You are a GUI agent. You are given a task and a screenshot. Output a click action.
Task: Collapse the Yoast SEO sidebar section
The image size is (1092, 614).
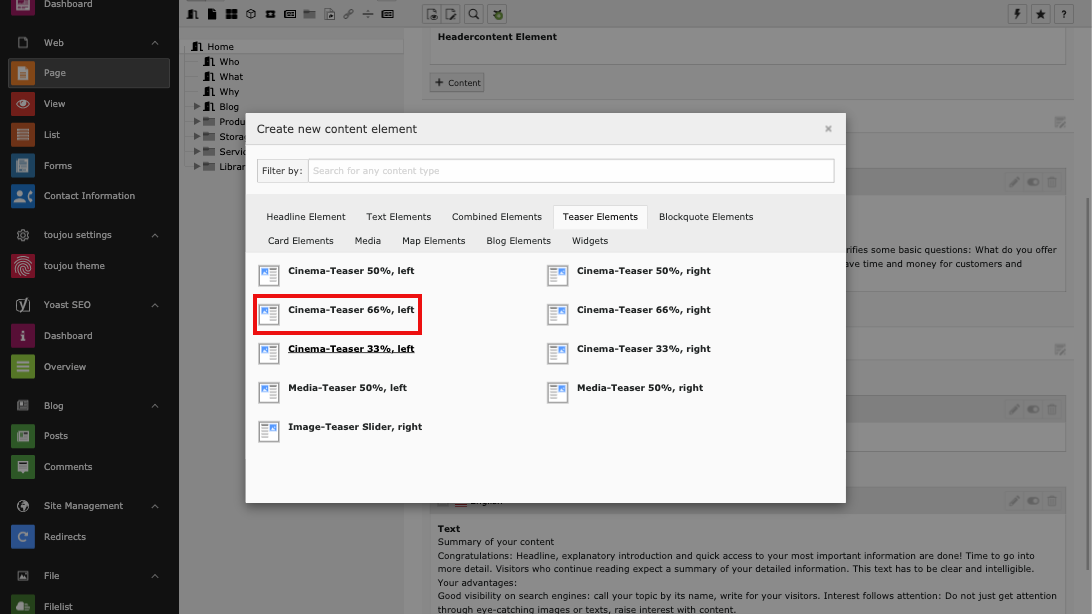(155, 305)
